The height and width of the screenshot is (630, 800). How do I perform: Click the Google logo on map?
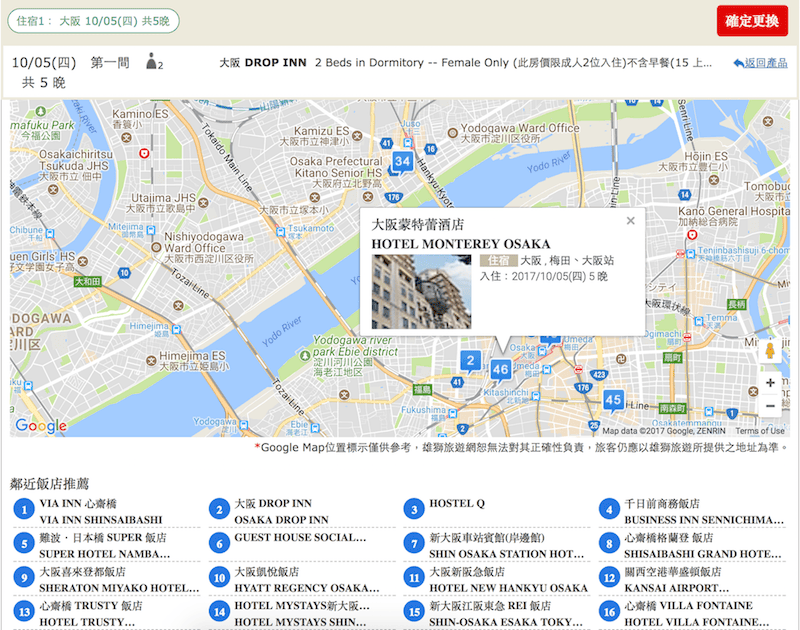point(41,426)
